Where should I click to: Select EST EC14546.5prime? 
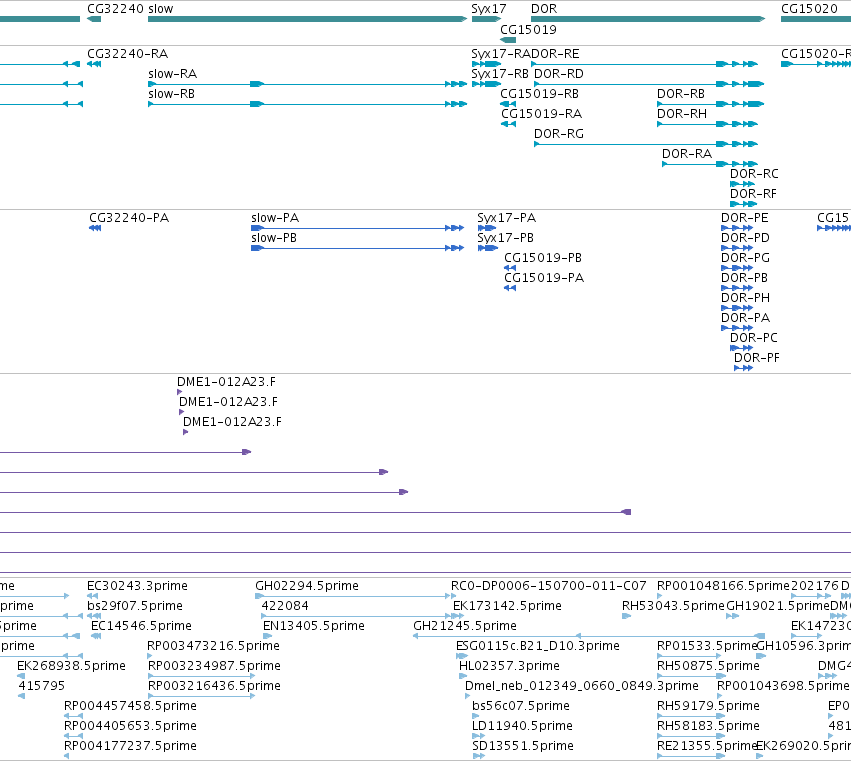[x=96, y=636]
